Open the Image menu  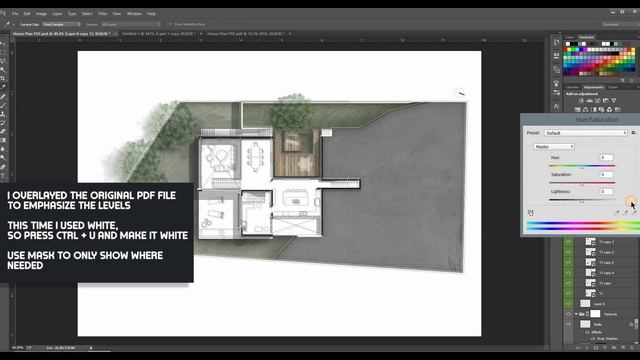41,13
